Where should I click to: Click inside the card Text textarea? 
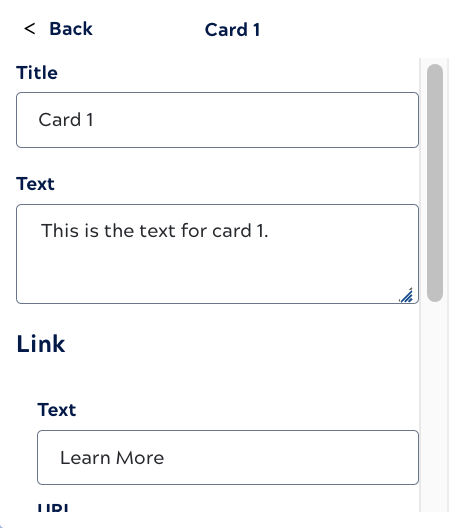point(217,254)
